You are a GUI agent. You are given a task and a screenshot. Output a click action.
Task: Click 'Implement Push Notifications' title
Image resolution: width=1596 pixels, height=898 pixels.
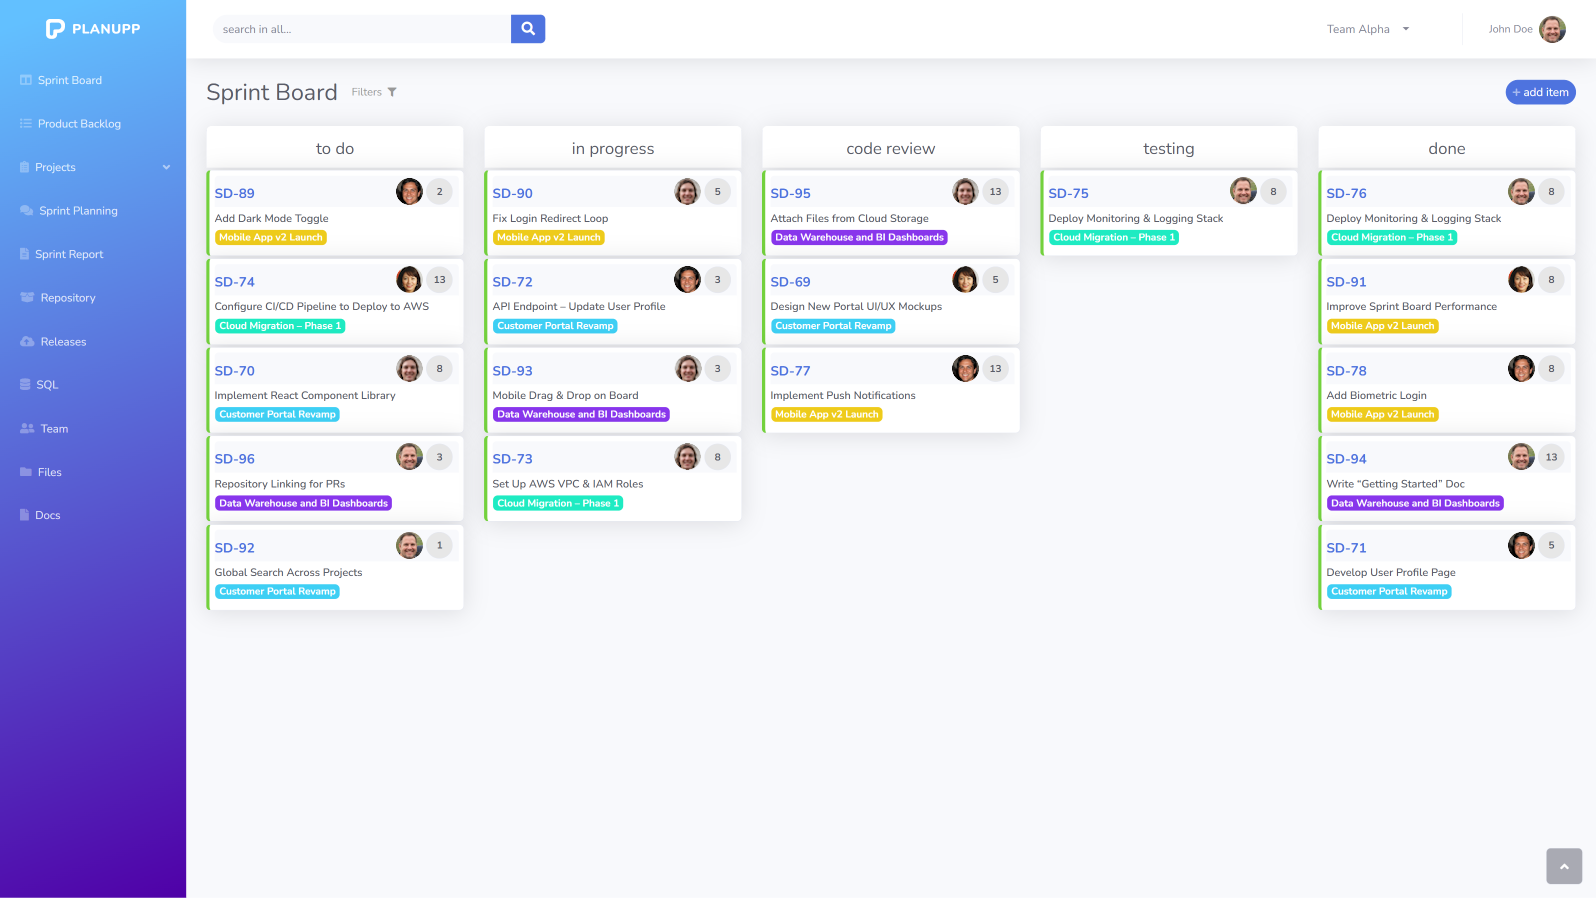click(843, 396)
